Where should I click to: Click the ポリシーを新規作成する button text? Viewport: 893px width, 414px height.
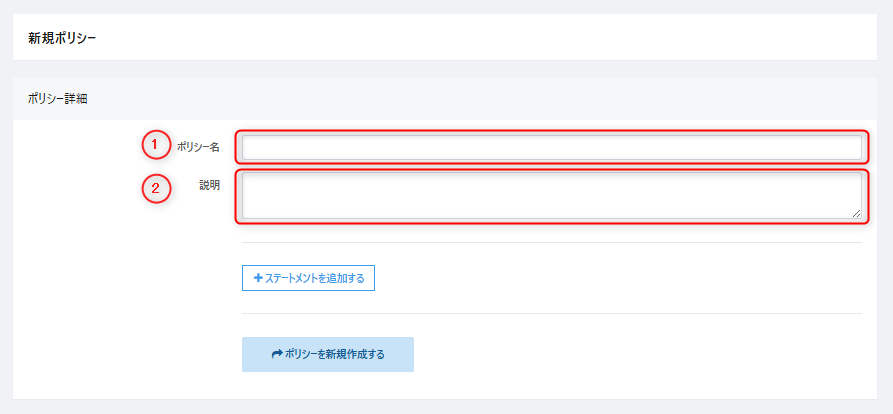point(335,354)
